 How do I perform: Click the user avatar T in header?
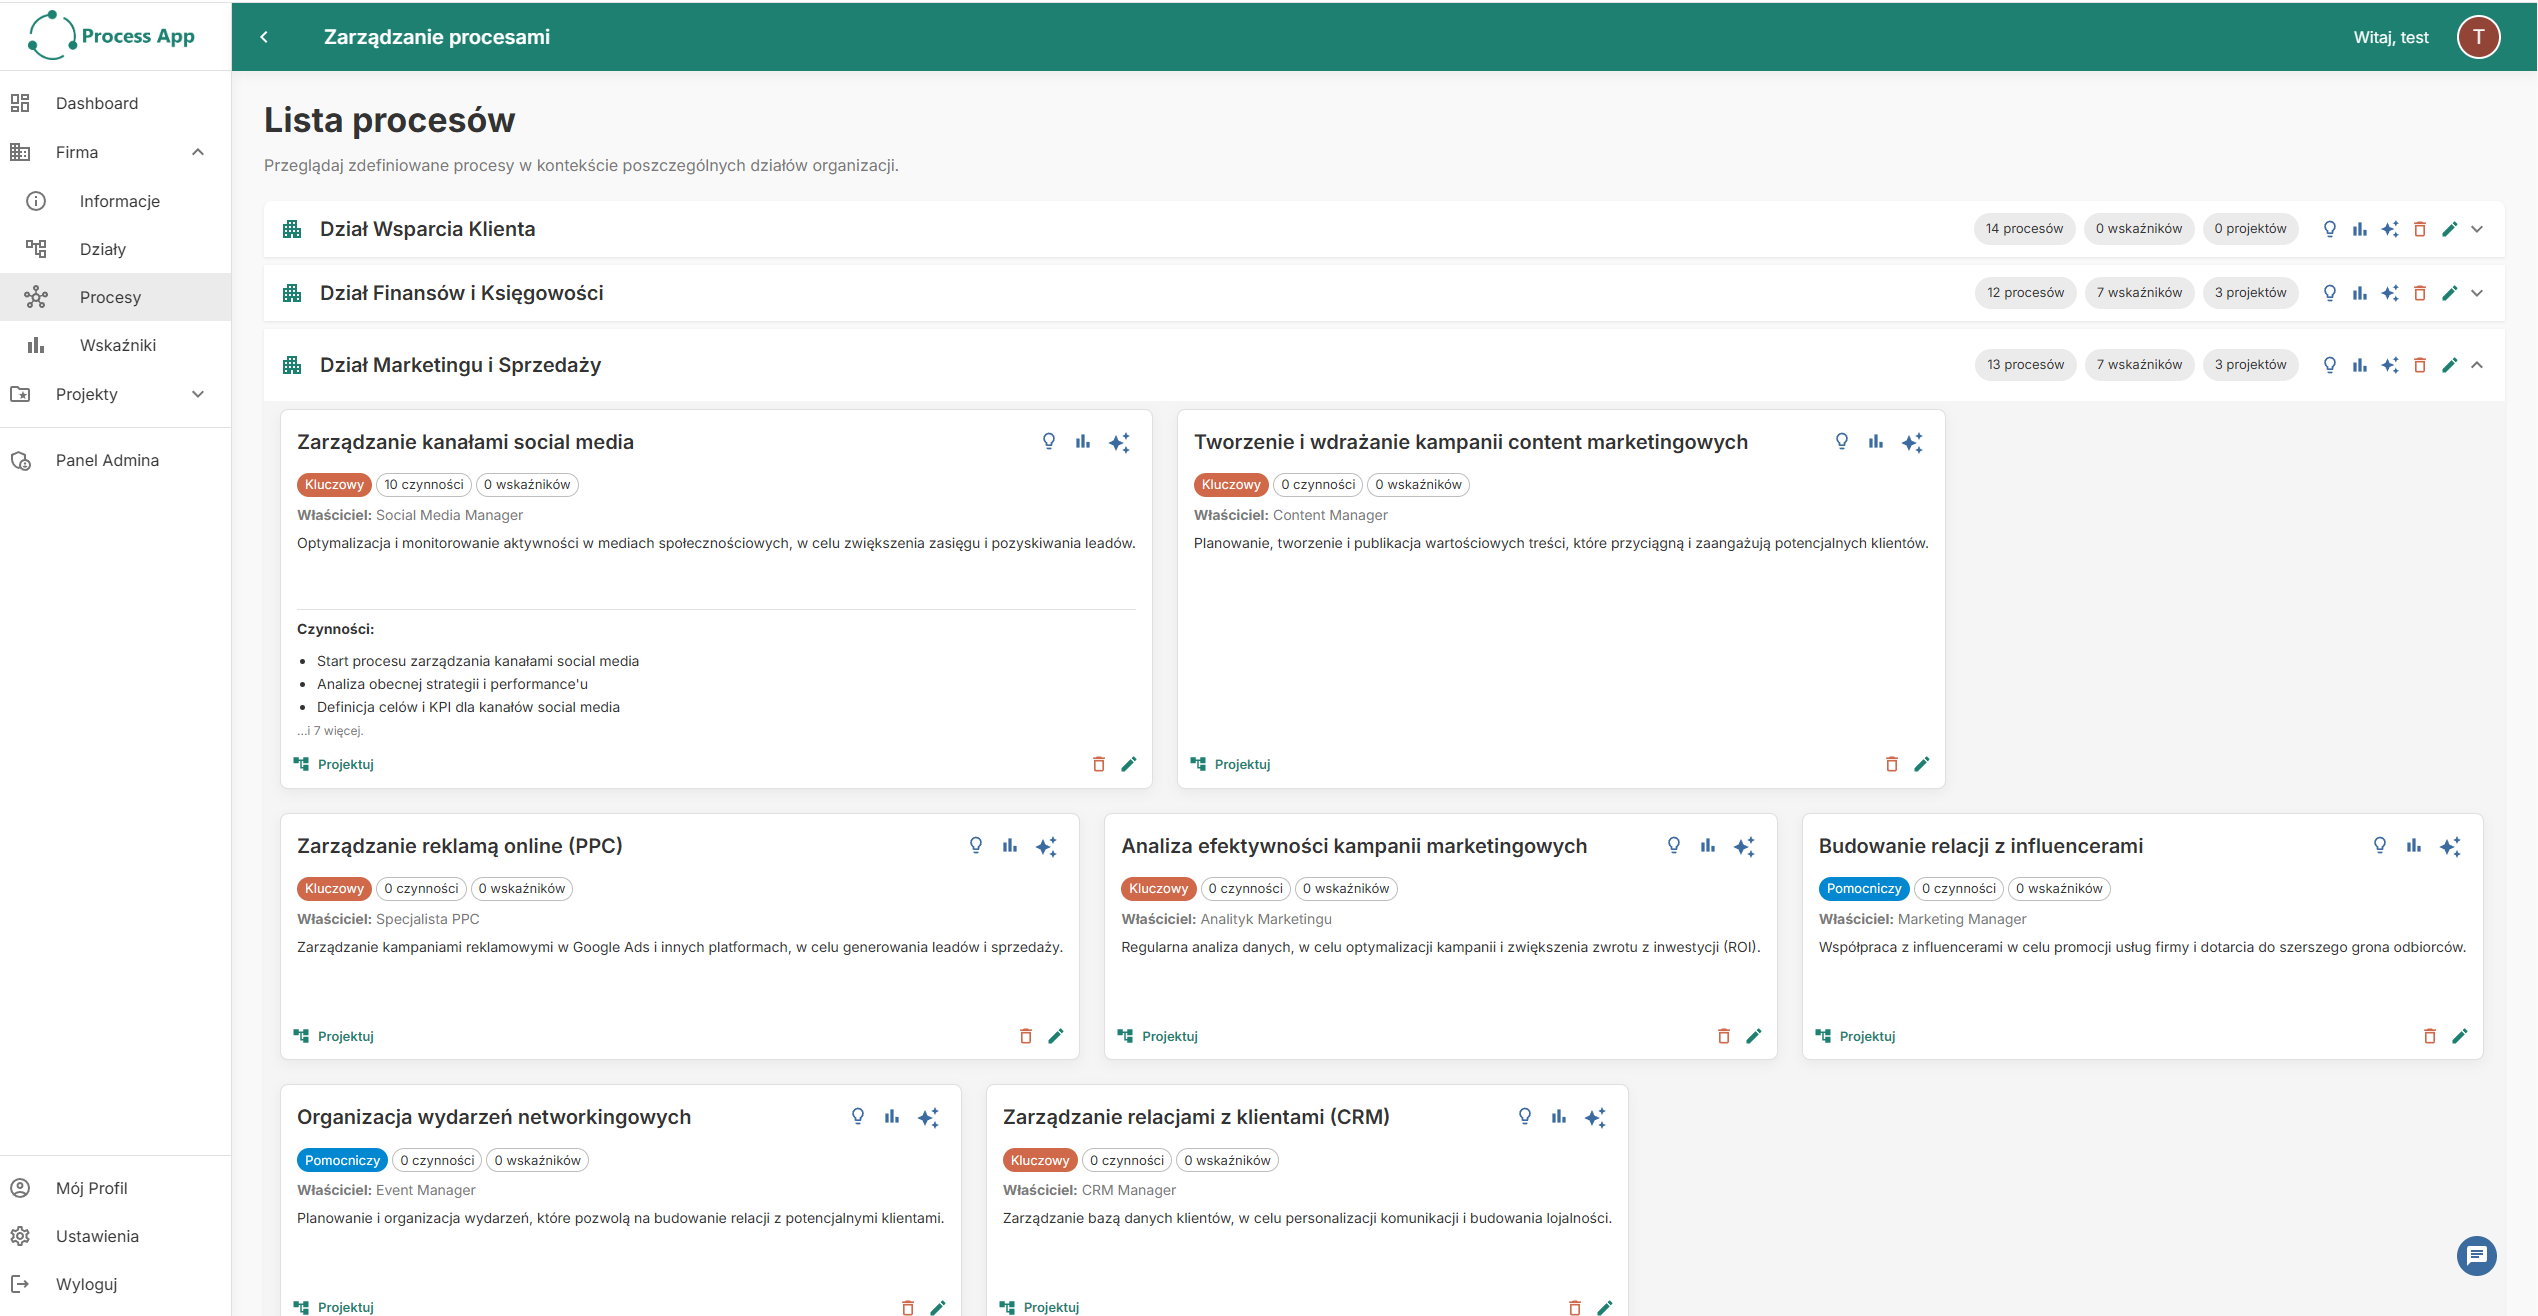coord(2478,37)
